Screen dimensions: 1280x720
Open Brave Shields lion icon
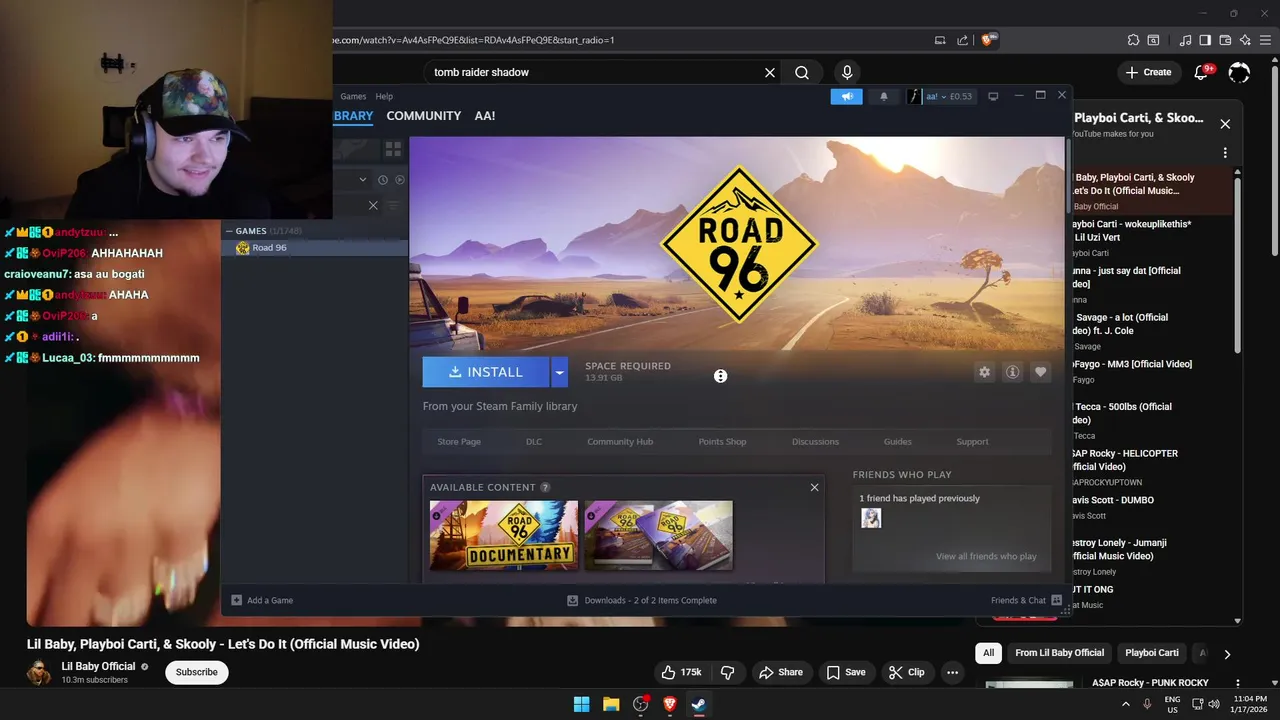pyautogui.click(x=989, y=40)
